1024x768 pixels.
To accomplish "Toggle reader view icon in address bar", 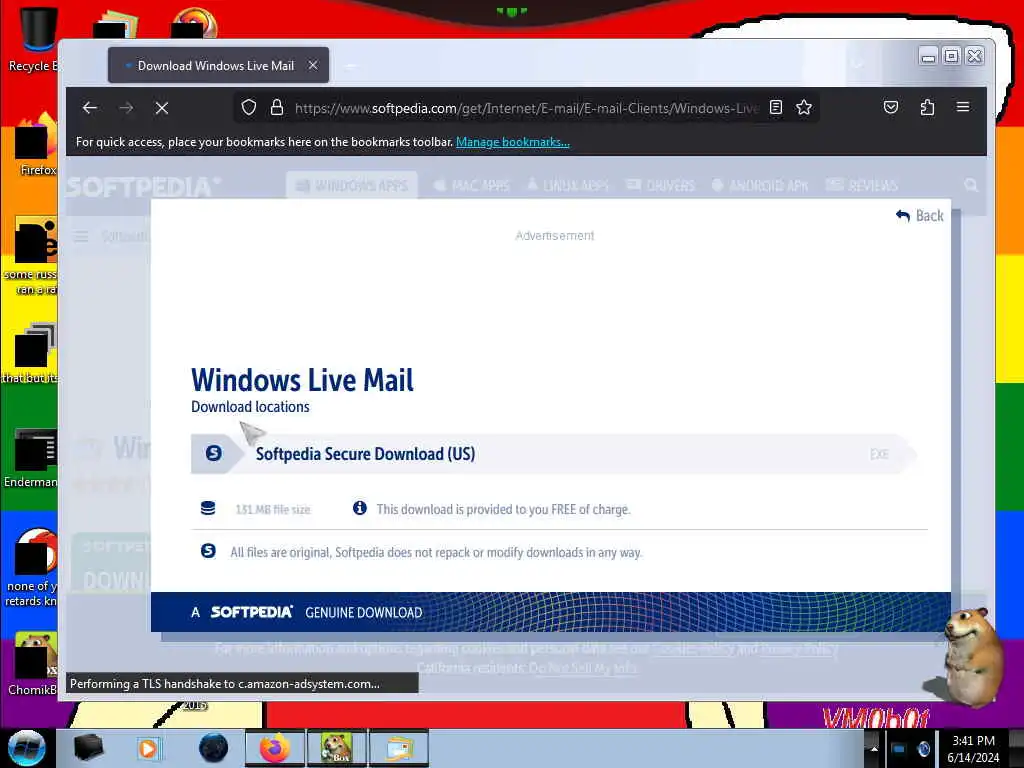I will pyautogui.click(x=776, y=107).
